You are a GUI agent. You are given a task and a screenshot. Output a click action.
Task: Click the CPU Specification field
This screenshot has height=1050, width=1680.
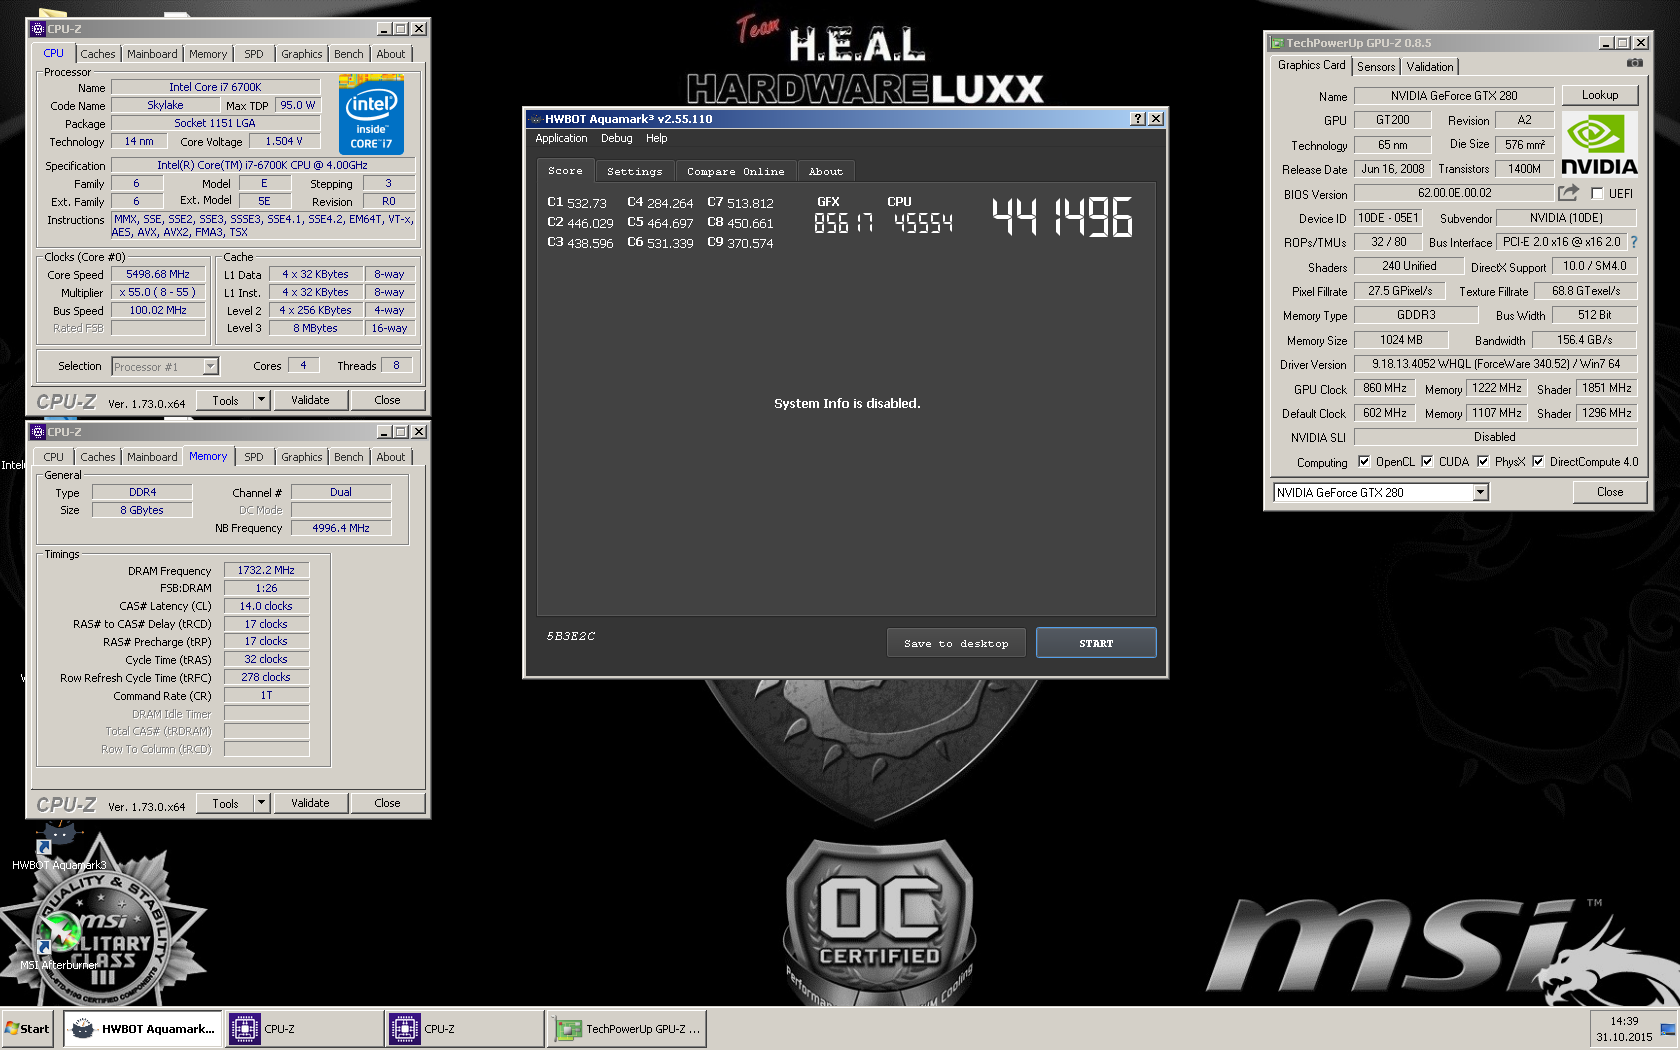click(262, 165)
